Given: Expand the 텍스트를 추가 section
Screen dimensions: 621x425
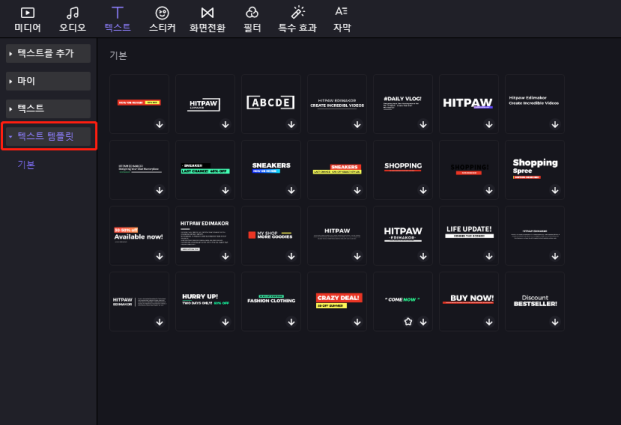Looking at the screenshot, I should click(48, 53).
